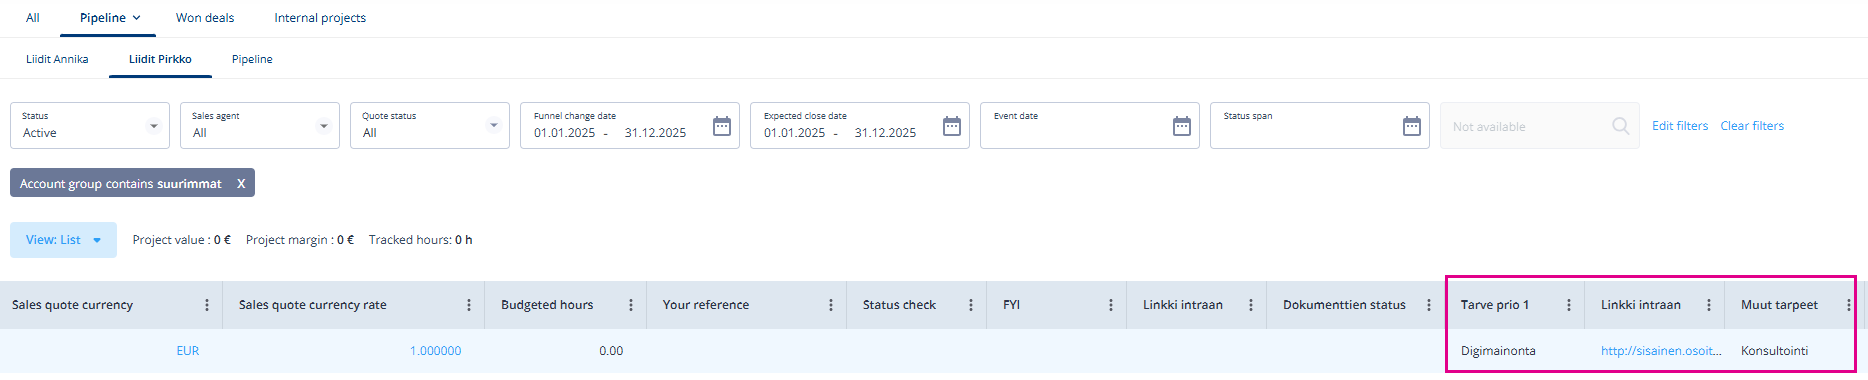This screenshot has width=1868, height=380.
Task: Click the Not available search field
Action: 1539,126
